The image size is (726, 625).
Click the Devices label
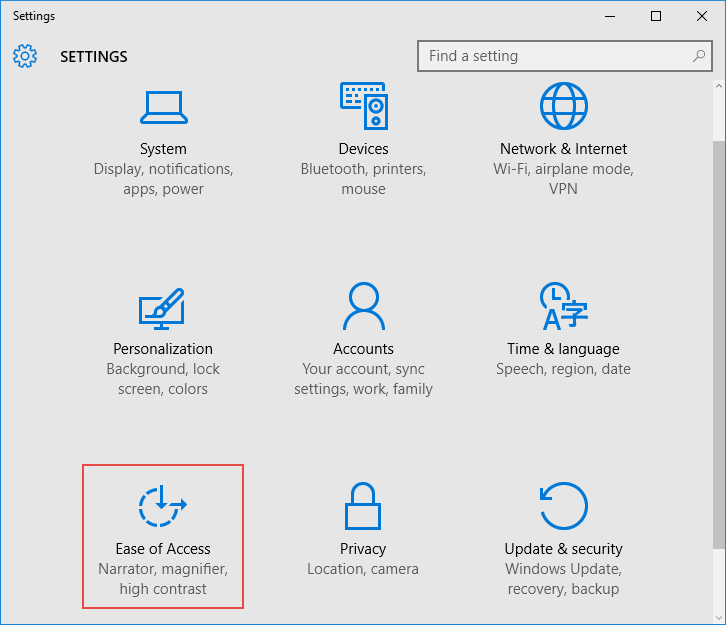(363, 149)
